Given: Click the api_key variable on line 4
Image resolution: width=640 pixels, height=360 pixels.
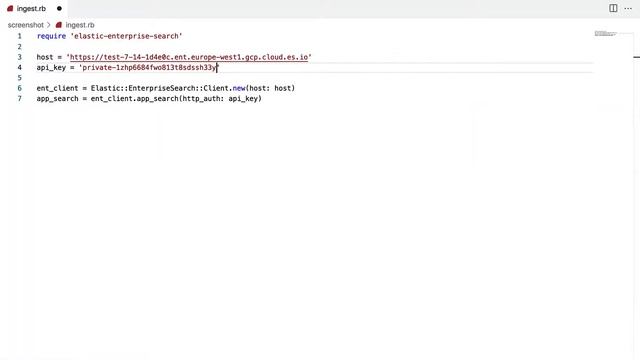Looking at the screenshot, I should click(51, 67).
